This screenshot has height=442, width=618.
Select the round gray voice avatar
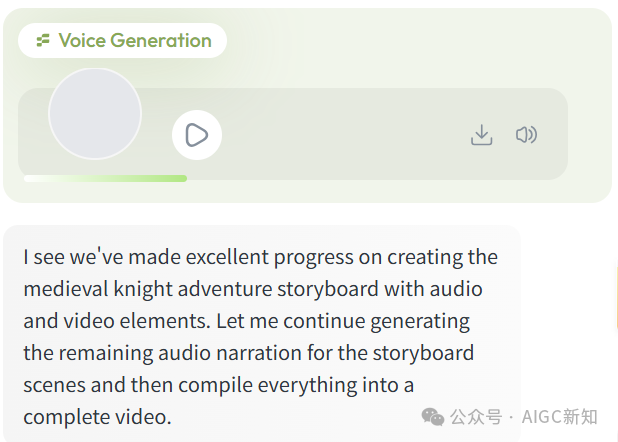tap(95, 114)
